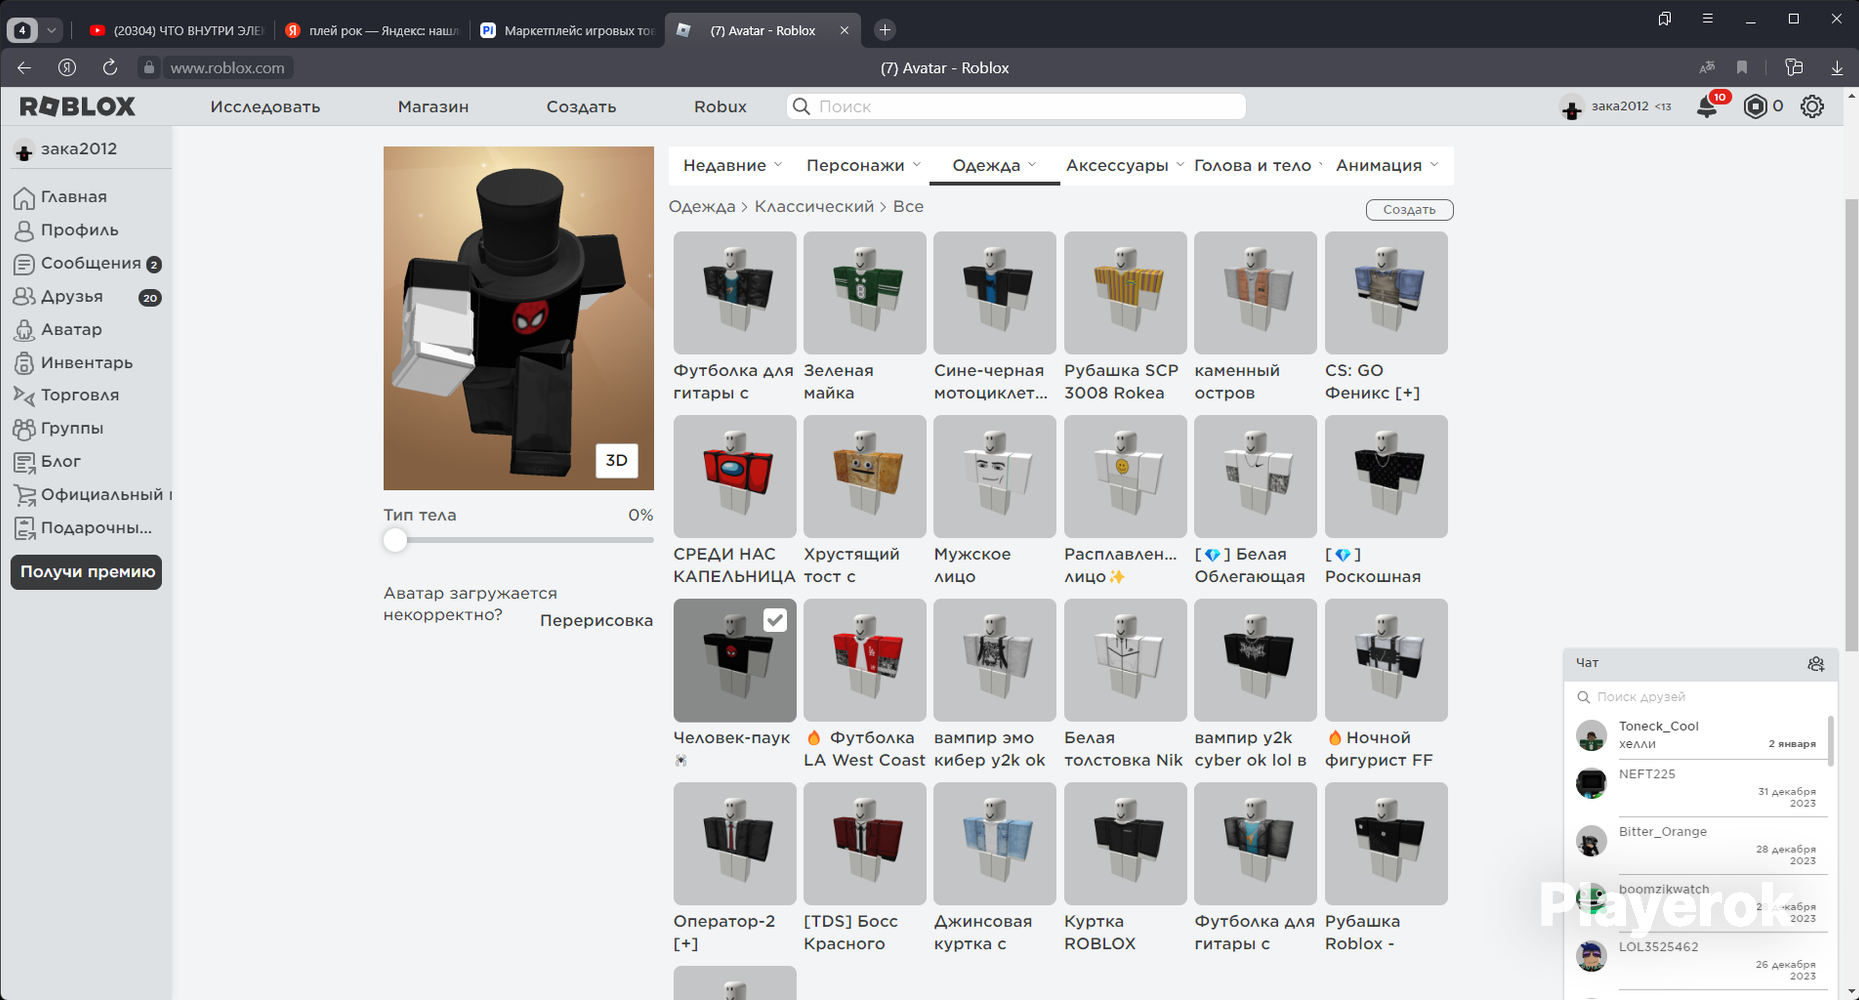Expand the Accessories (Аксессуары) dropdown
This screenshot has width=1859, height=1000.
tap(1124, 166)
